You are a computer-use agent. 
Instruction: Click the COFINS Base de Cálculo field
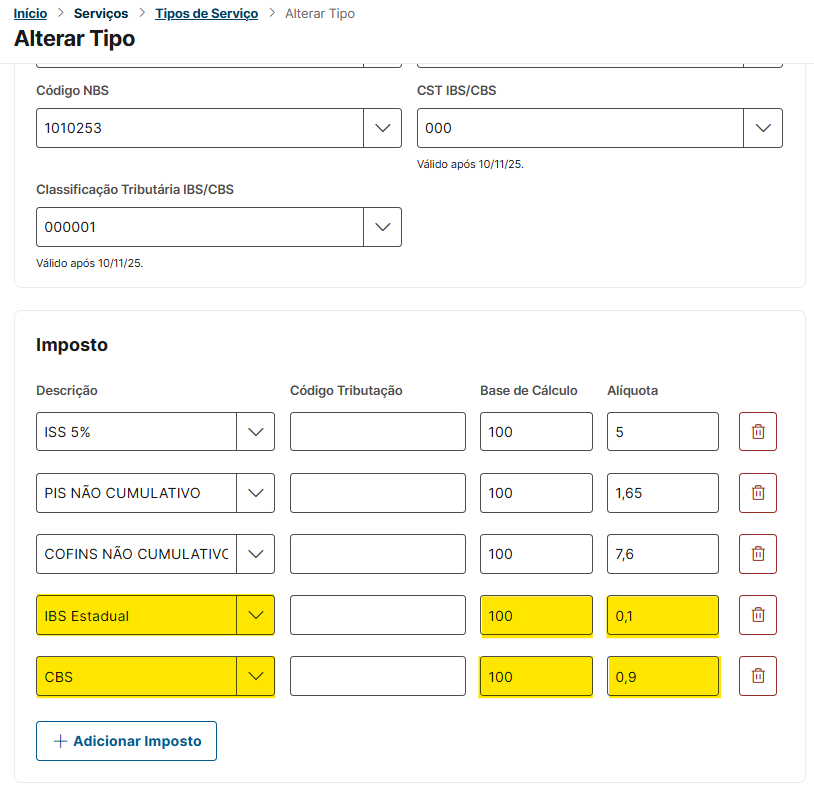pyautogui.click(x=536, y=554)
